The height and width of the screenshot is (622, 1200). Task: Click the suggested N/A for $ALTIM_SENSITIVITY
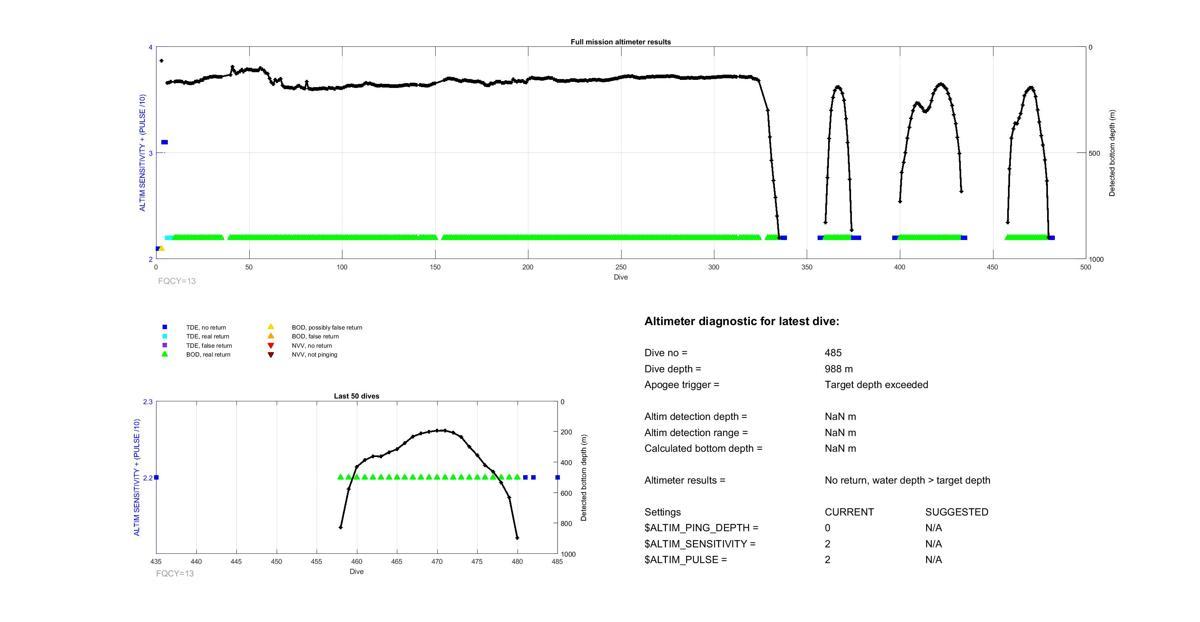pos(934,544)
